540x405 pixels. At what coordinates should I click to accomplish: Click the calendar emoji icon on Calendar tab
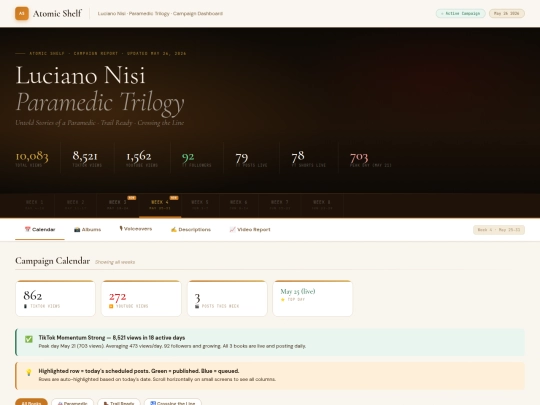click(28, 229)
